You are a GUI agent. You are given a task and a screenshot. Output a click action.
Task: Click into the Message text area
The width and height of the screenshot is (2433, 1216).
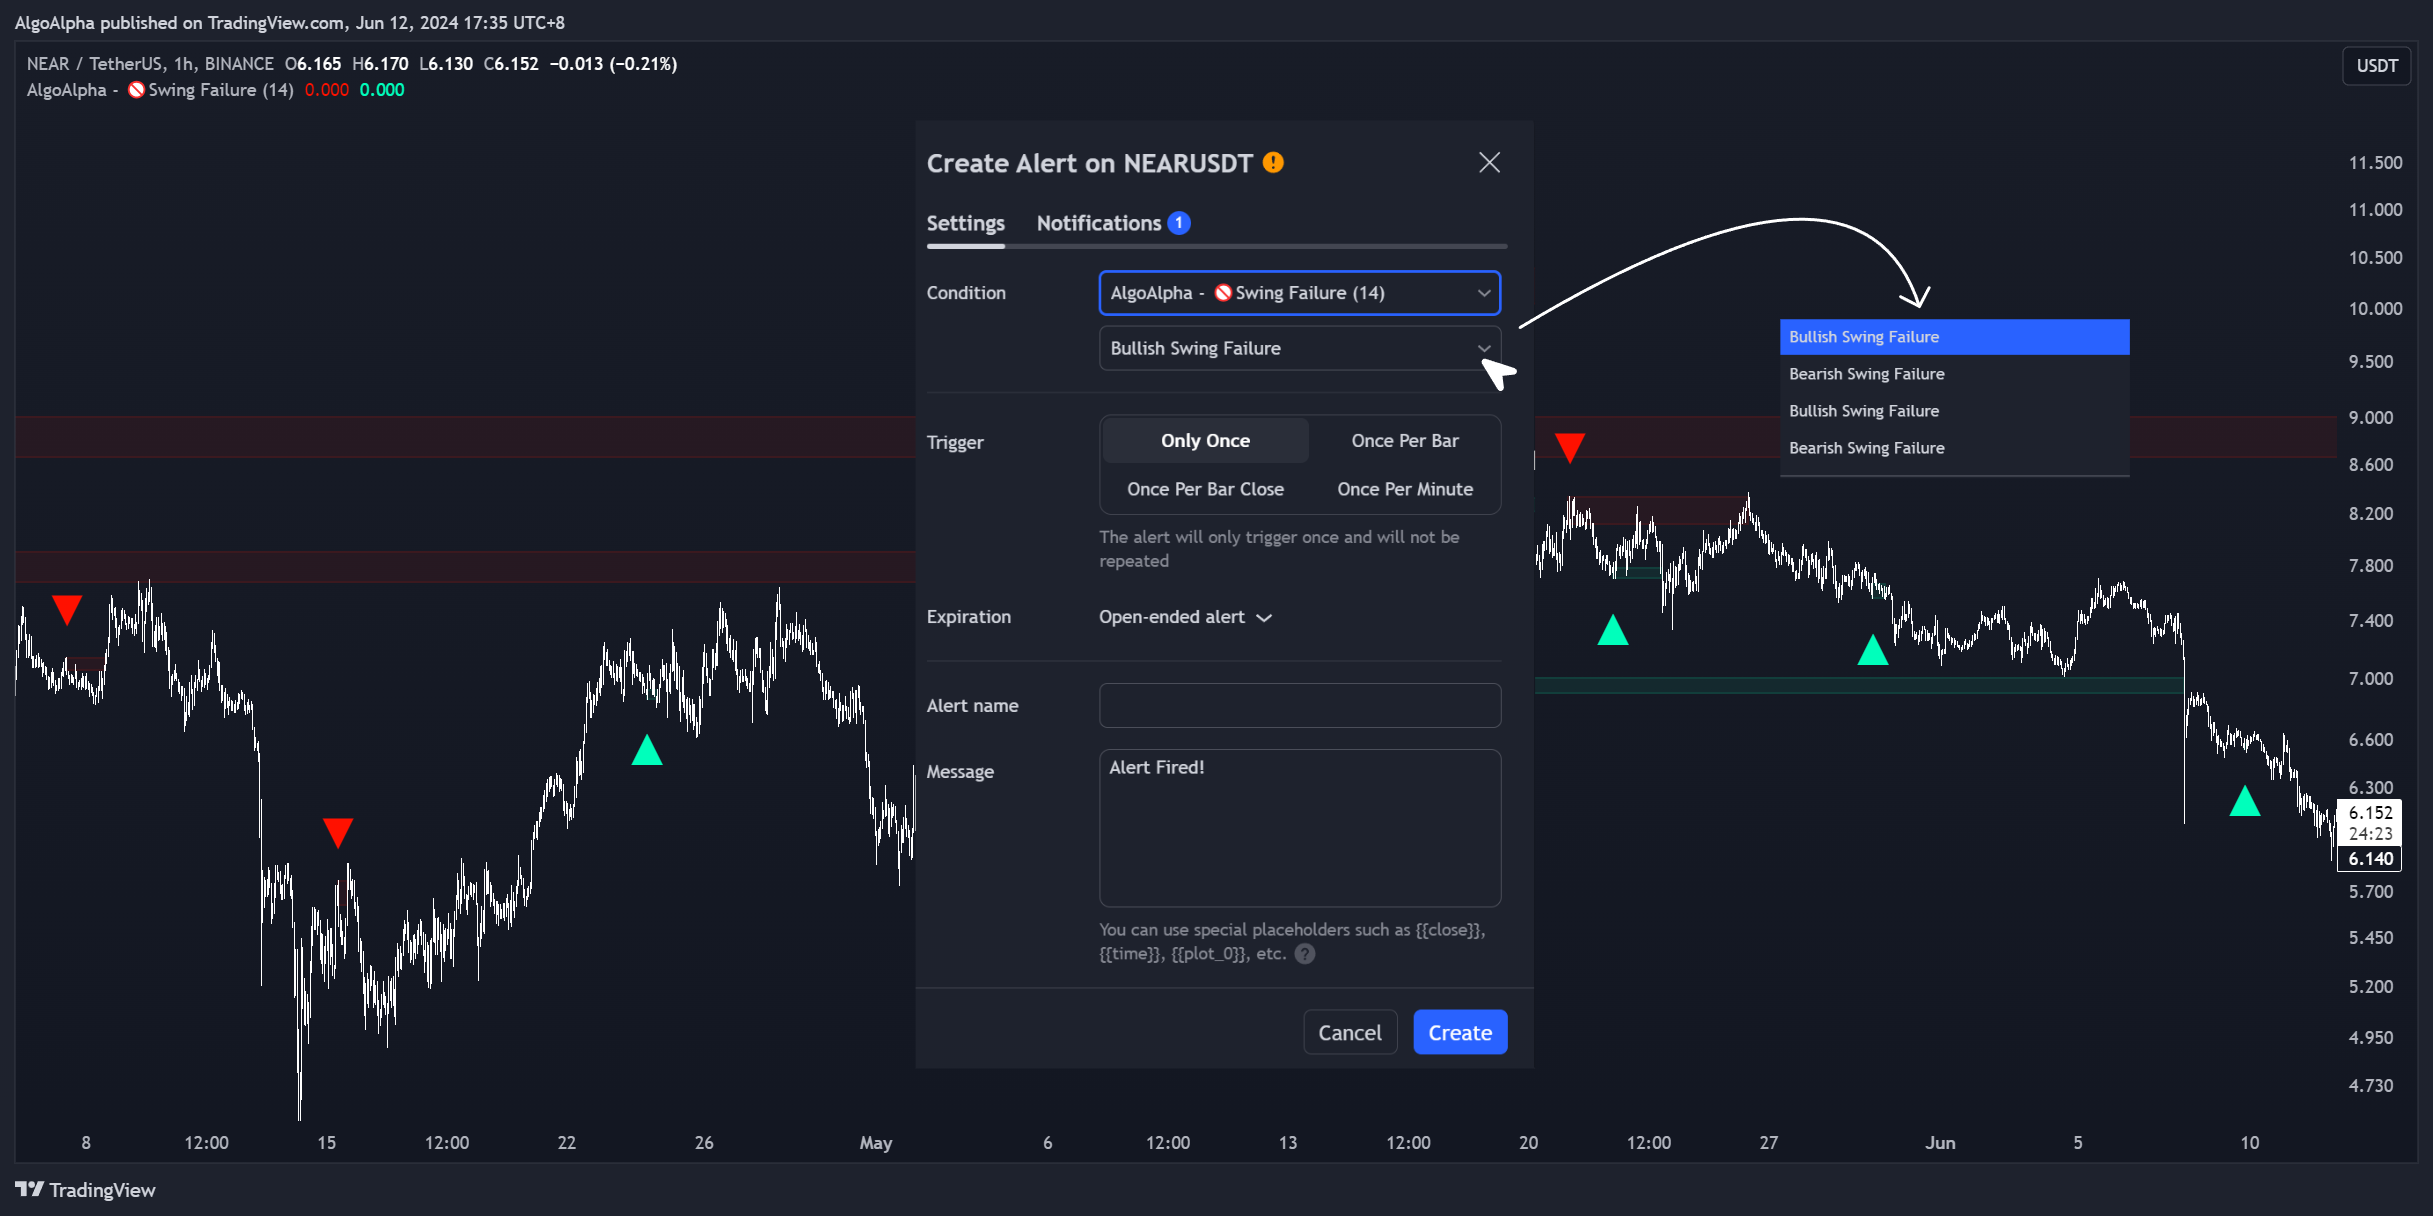tap(1299, 828)
